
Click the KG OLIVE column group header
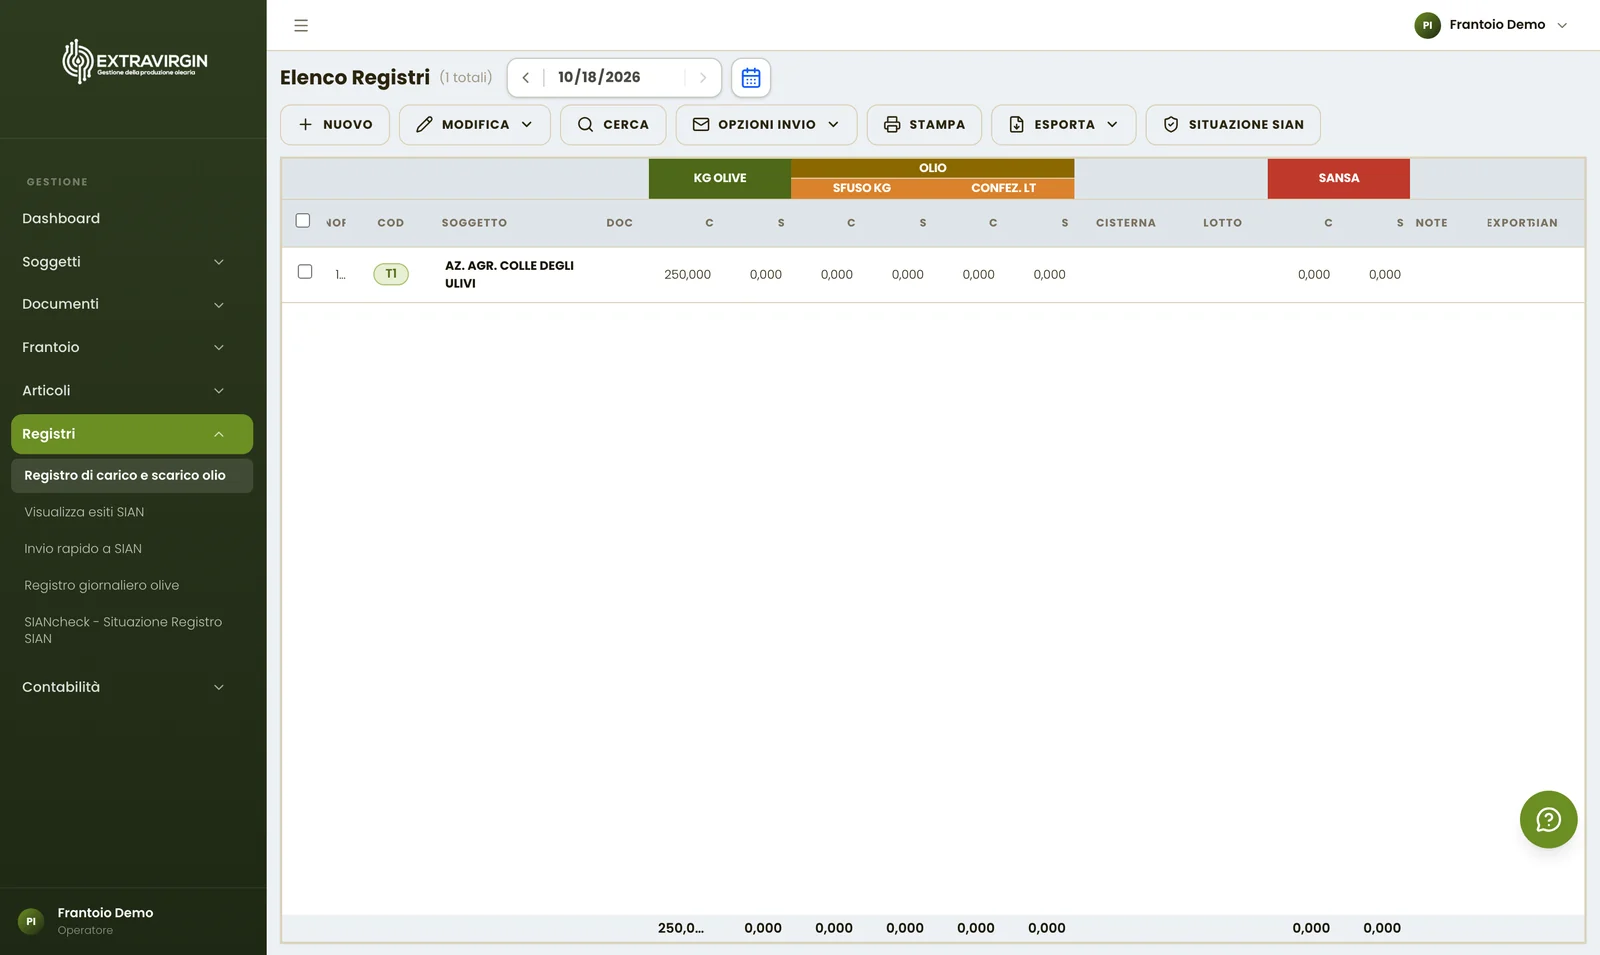720,178
